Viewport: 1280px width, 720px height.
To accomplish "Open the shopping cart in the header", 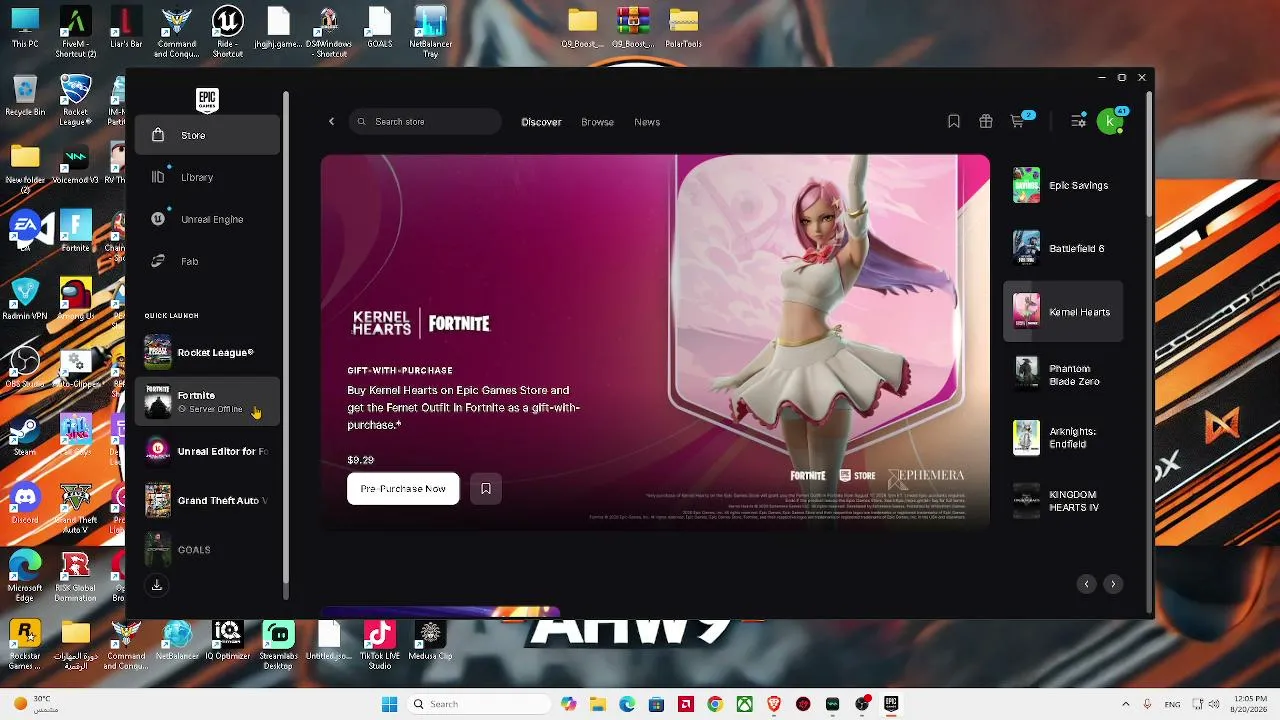I will coord(1018,121).
